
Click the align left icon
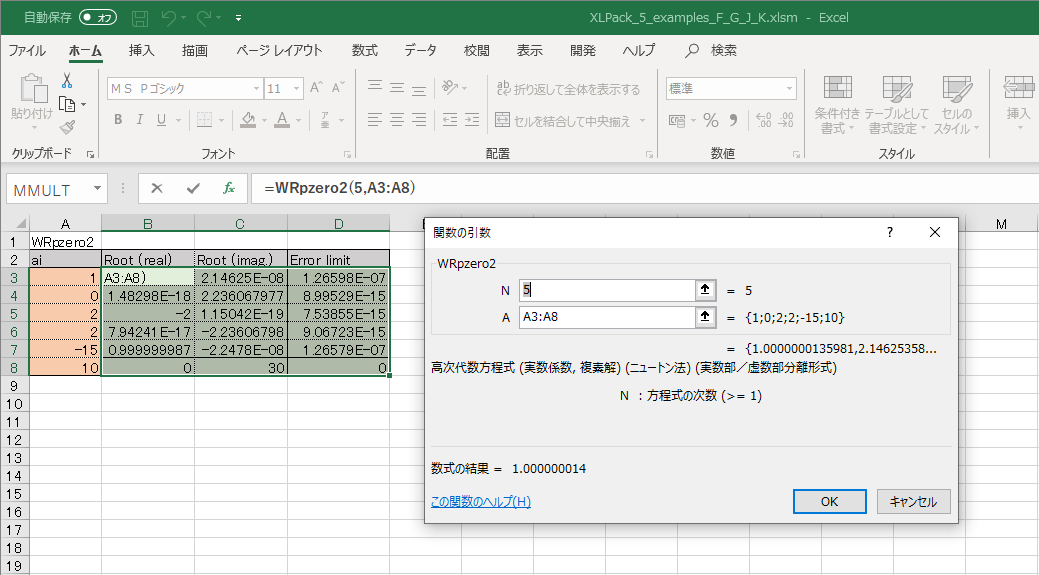tap(375, 119)
